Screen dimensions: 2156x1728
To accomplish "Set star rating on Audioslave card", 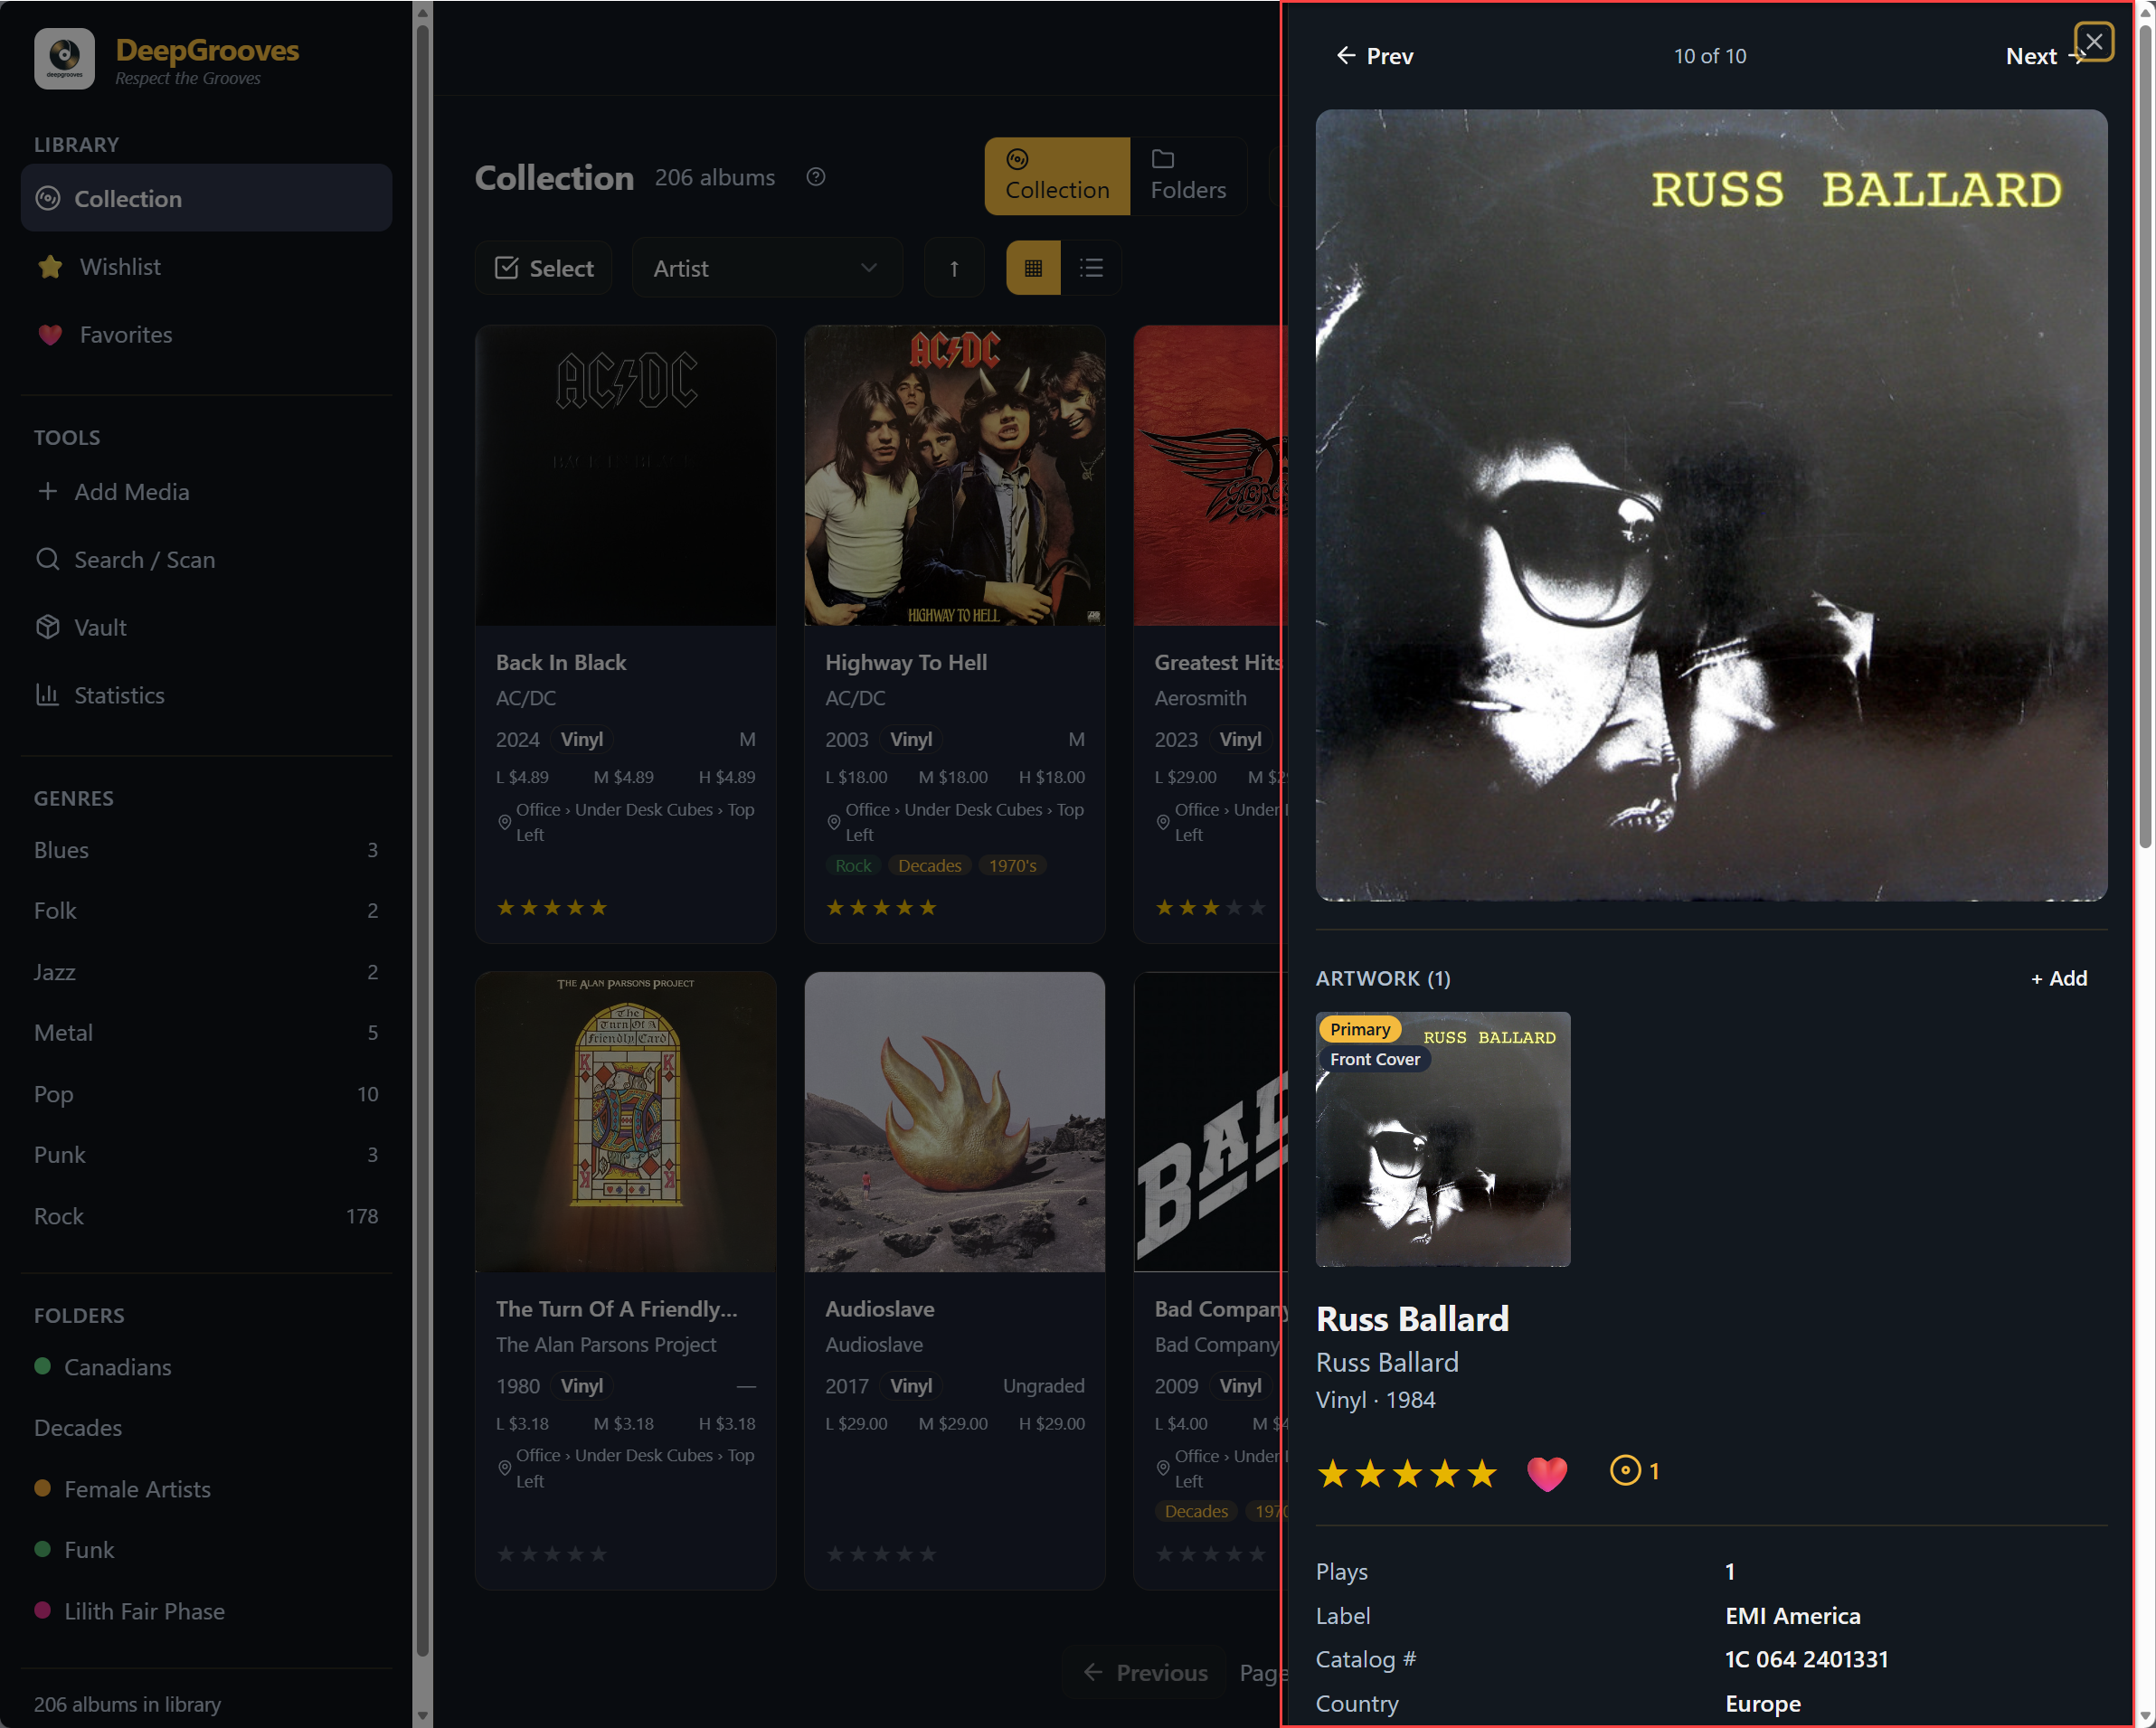I will (x=881, y=1553).
